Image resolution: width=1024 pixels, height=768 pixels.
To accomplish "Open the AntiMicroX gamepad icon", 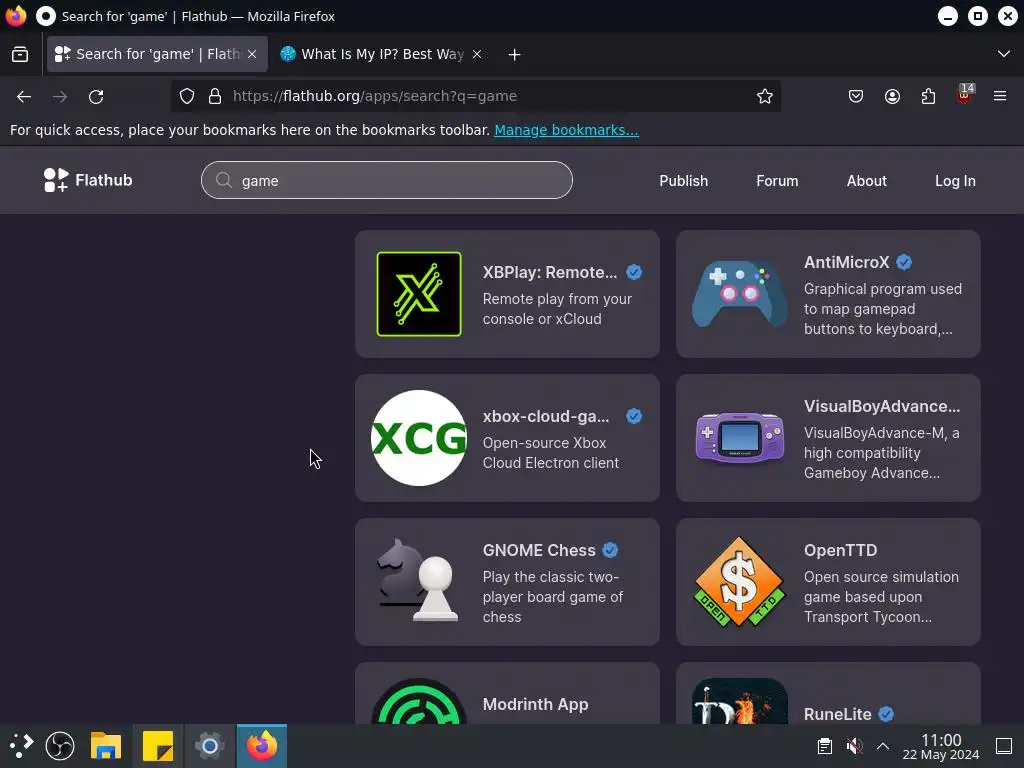I will pos(739,294).
